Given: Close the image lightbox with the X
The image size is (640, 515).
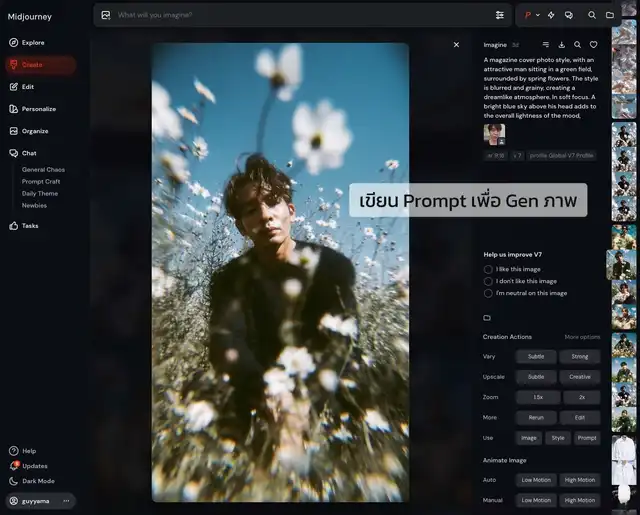Looking at the screenshot, I should 456,45.
